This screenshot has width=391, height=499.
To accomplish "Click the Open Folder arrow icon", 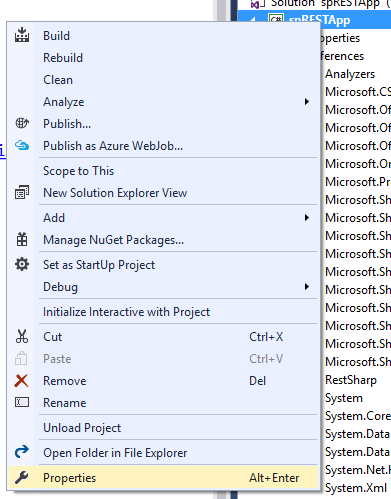I will tap(22, 452).
